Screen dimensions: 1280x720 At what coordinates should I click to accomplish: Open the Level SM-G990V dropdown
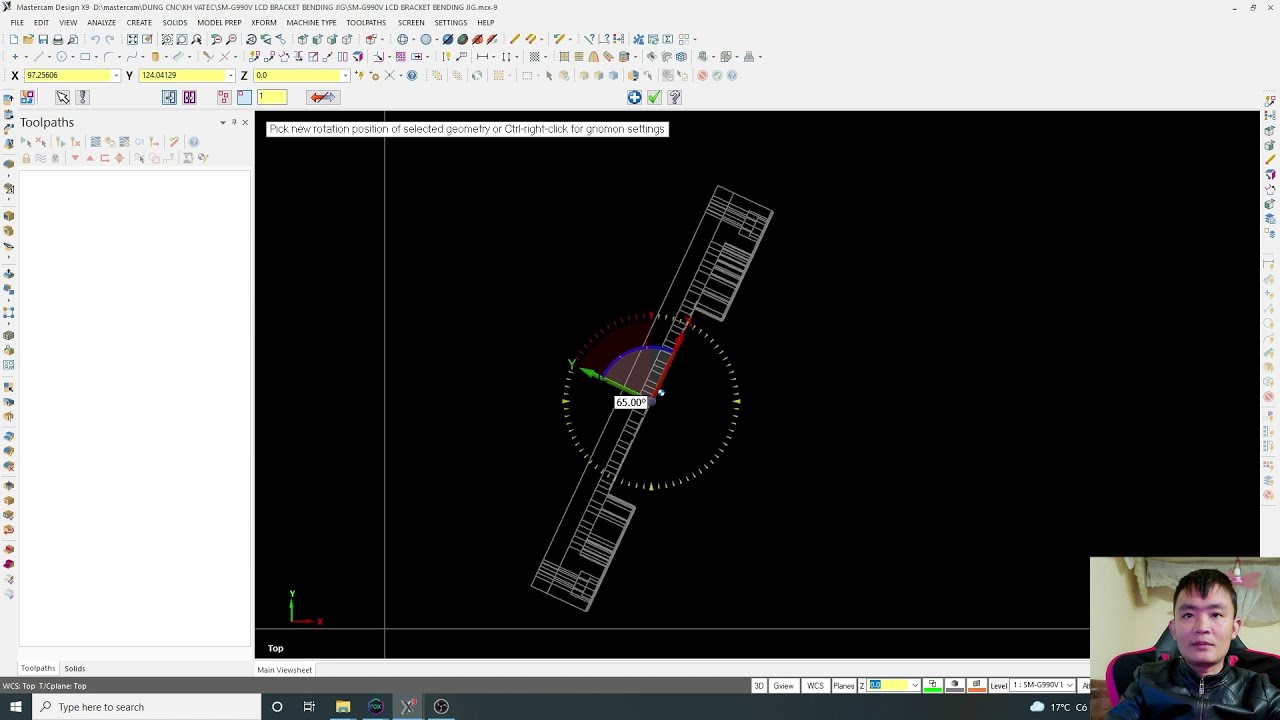pos(1070,685)
